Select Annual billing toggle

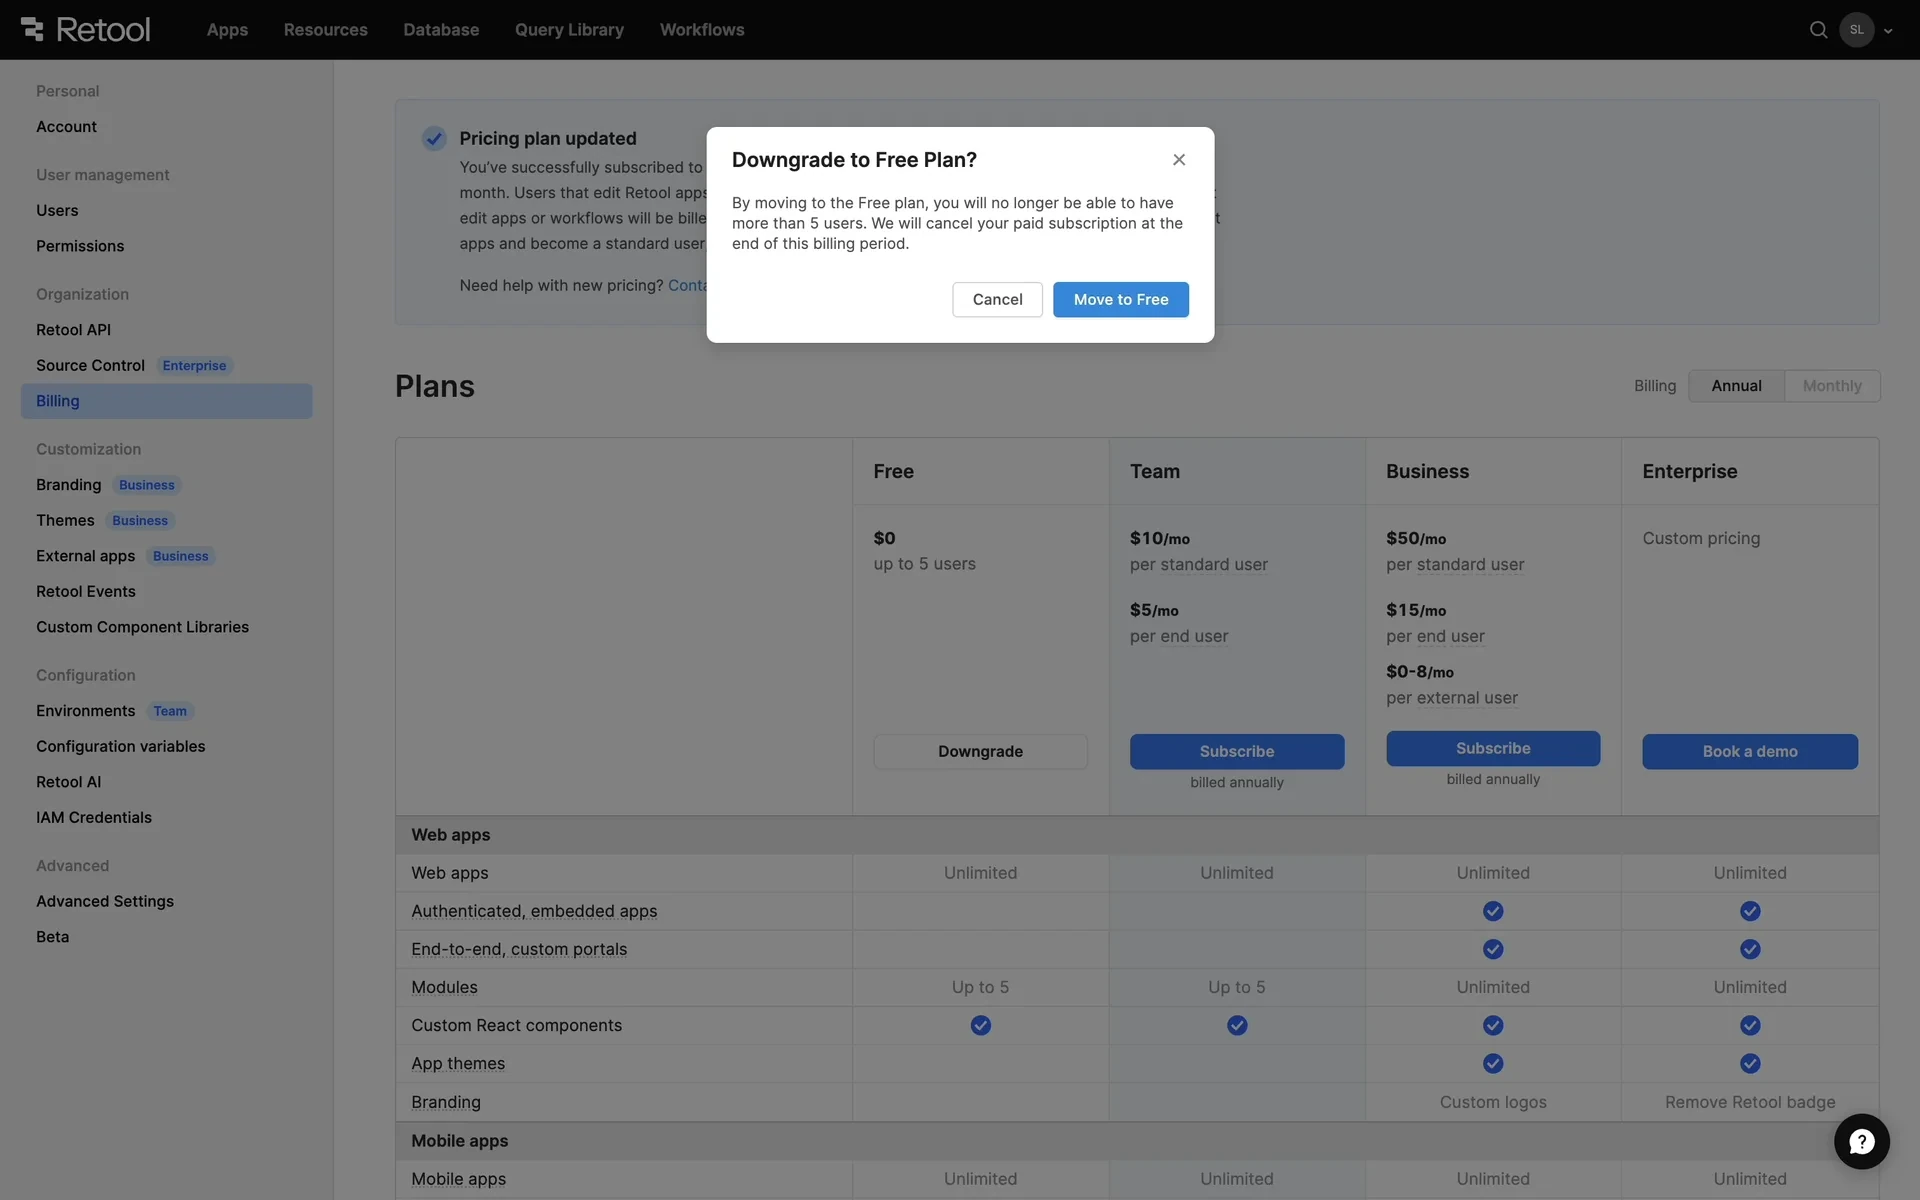(x=1736, y=386)
